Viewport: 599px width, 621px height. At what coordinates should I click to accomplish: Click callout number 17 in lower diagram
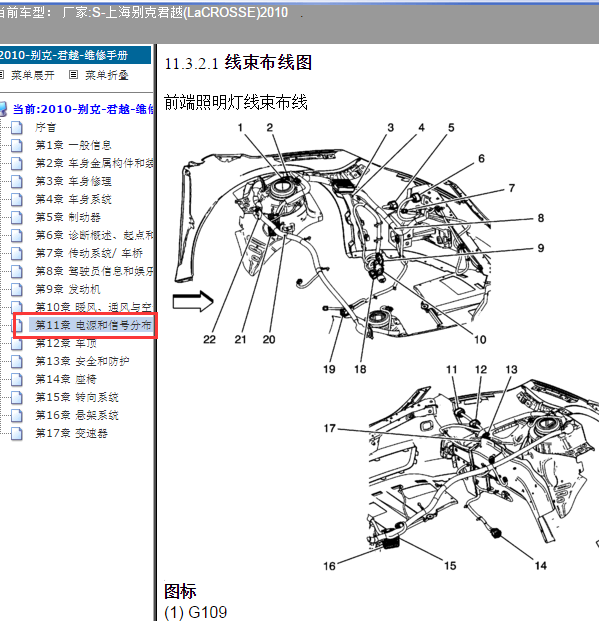(x=330, y=428)
